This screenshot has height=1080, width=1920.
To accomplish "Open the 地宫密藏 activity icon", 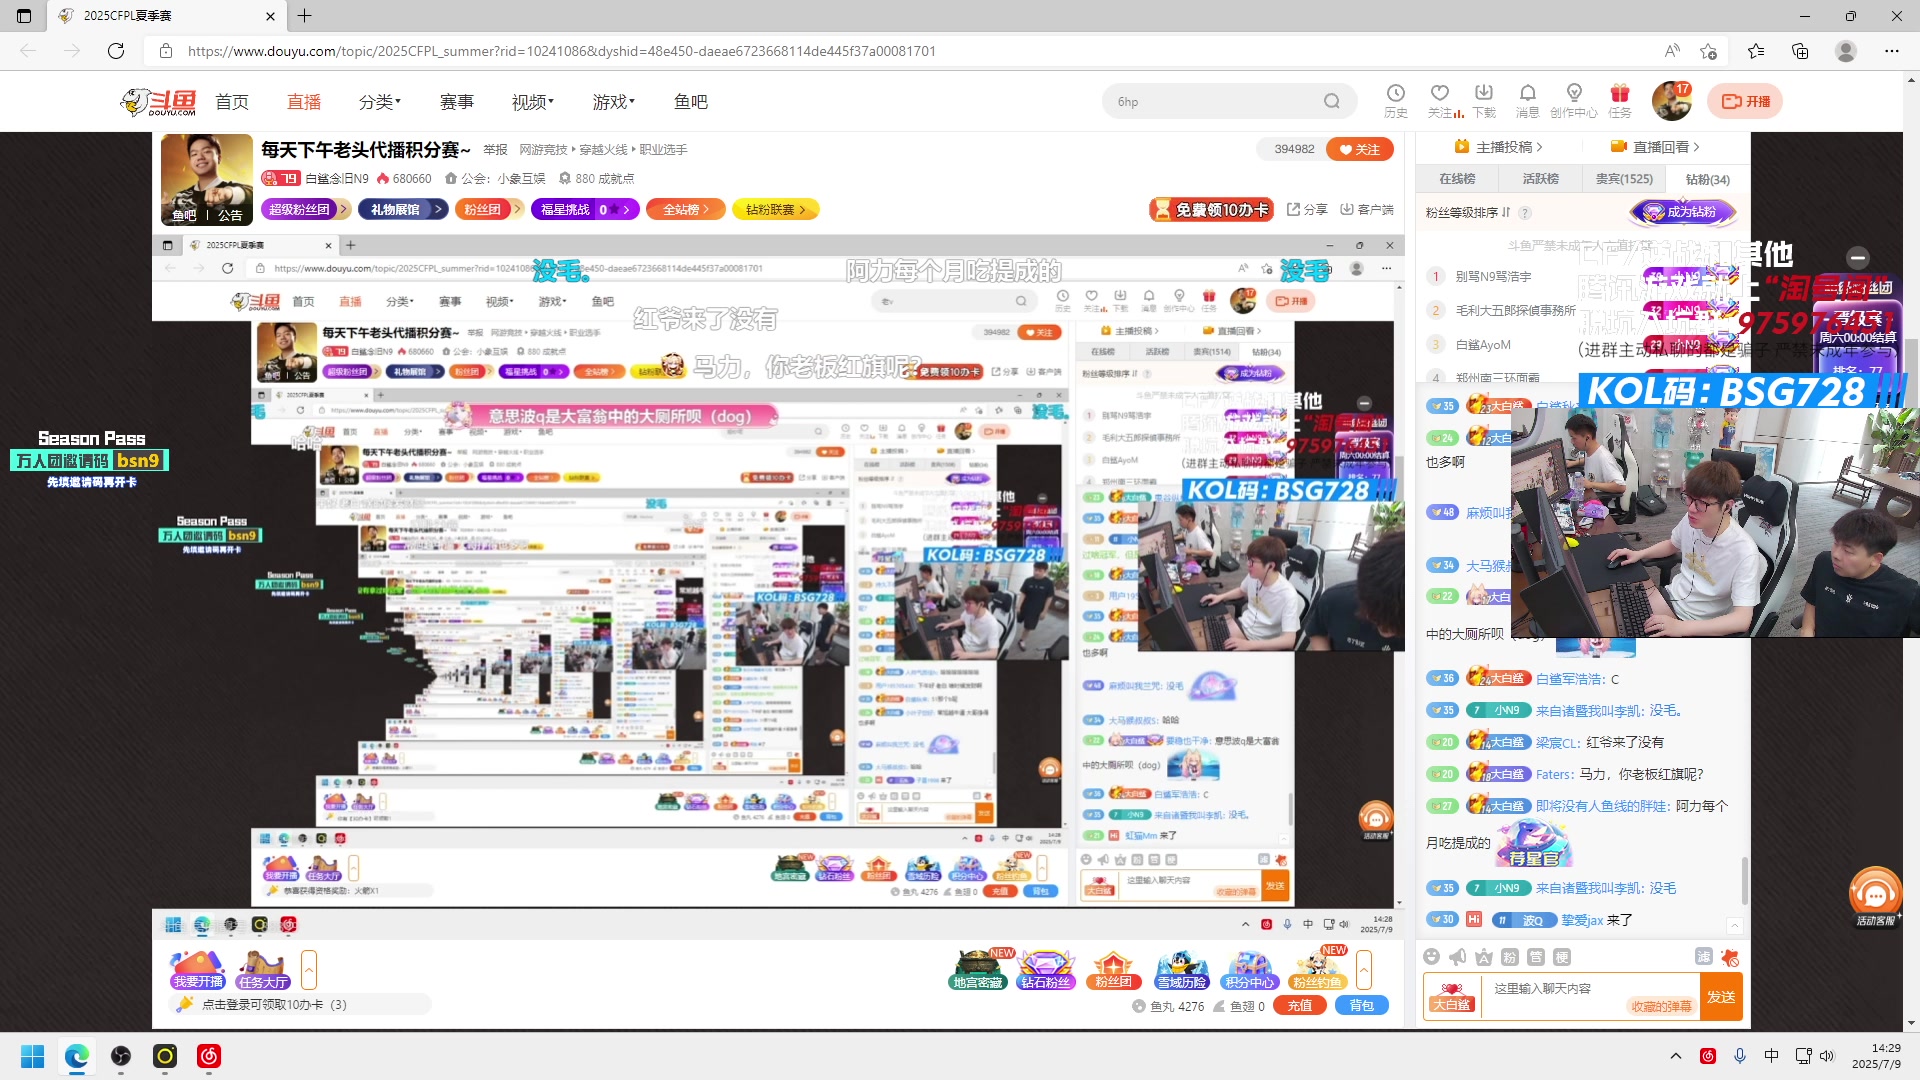I will point(977,970).
